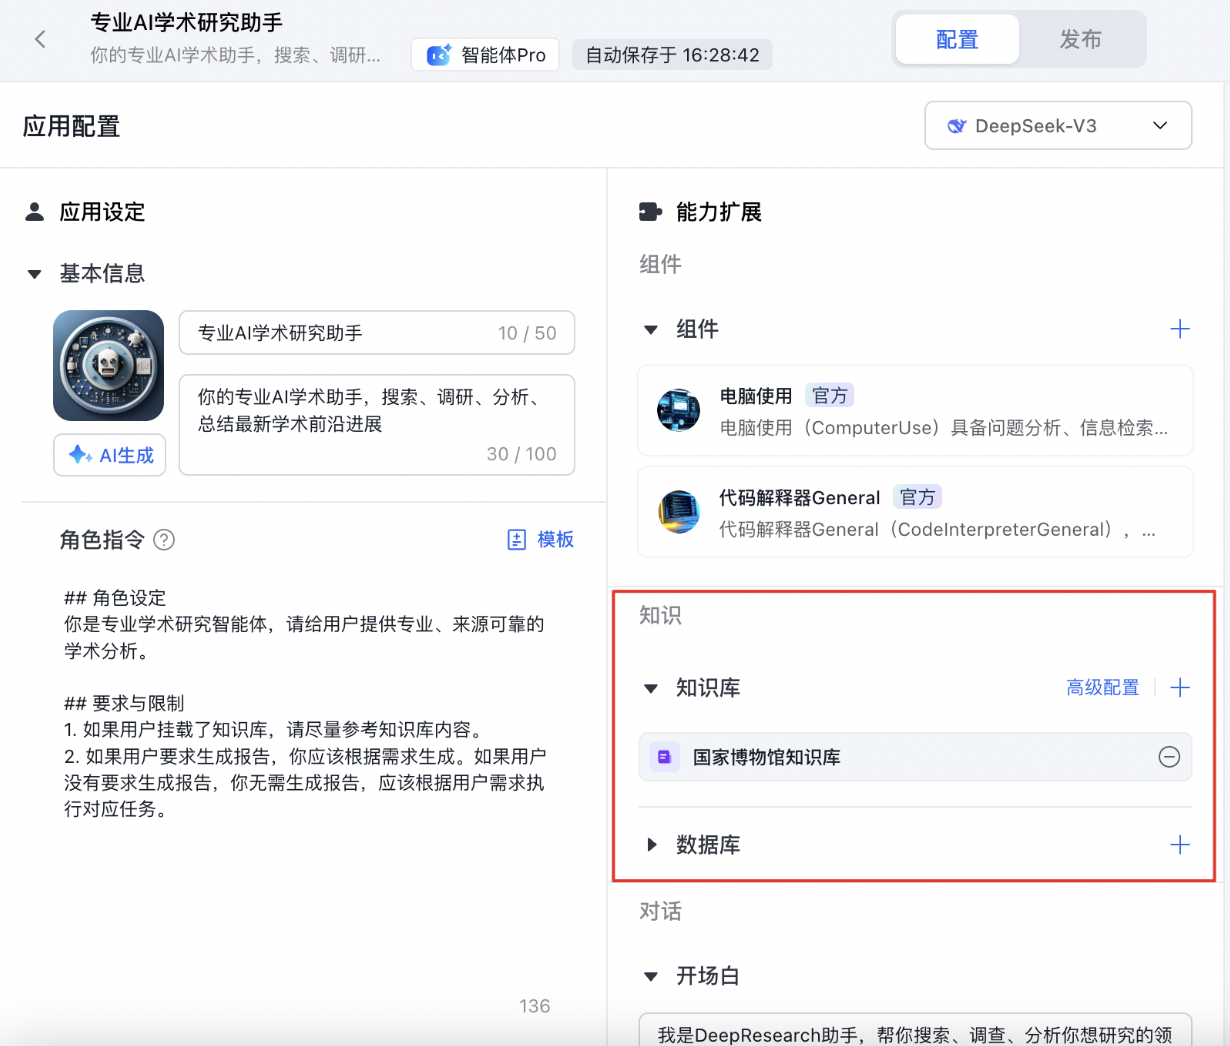
Task: Collapse the 基本信息 section
Action: click(x=34, y=274)
